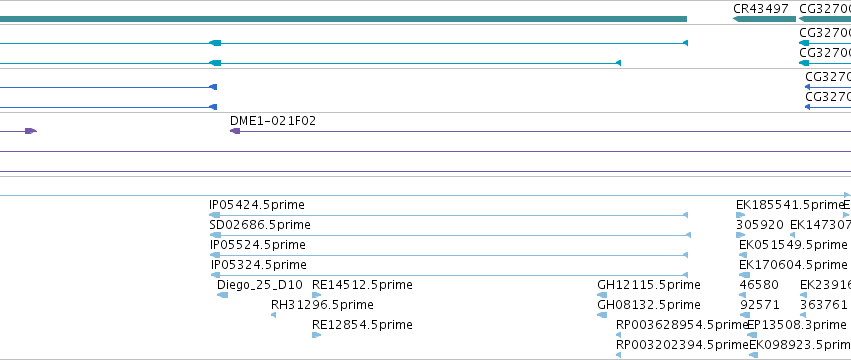Open the RE14512.5prime label

click(x=362, y=285)
